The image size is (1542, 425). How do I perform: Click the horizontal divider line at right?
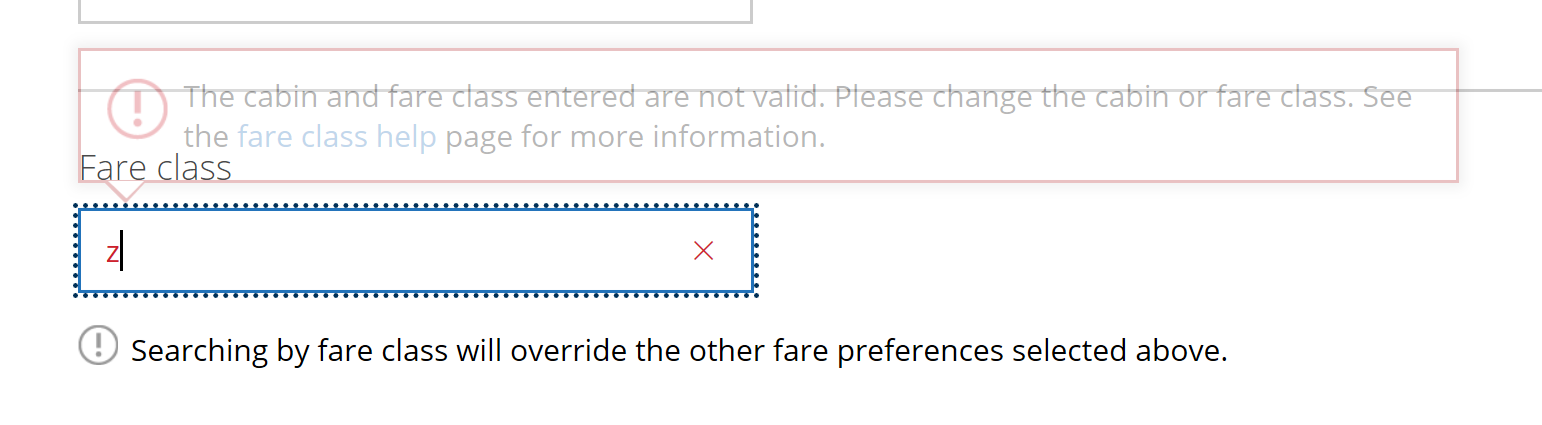coord(1500,90)
